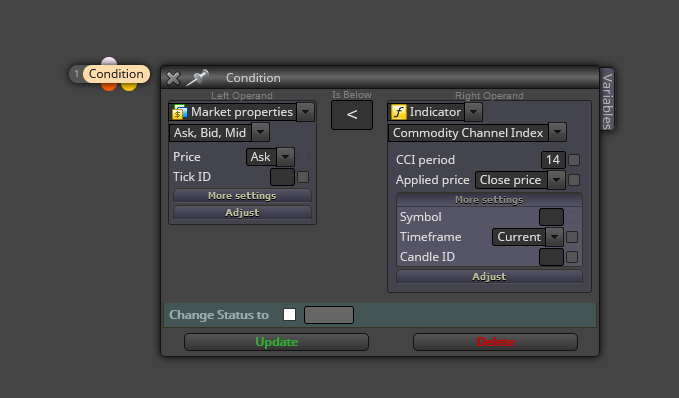This screenshot has width=679, height=398.
Task: Click the red Delete button
Action: (495, 342)
